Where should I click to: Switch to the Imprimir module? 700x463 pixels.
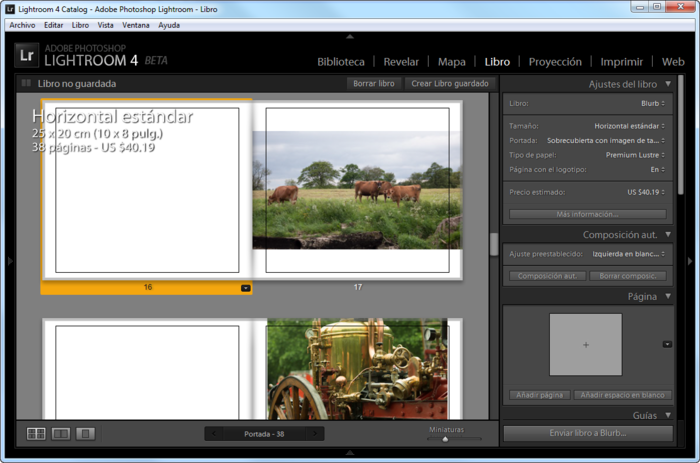click(621, 62)
